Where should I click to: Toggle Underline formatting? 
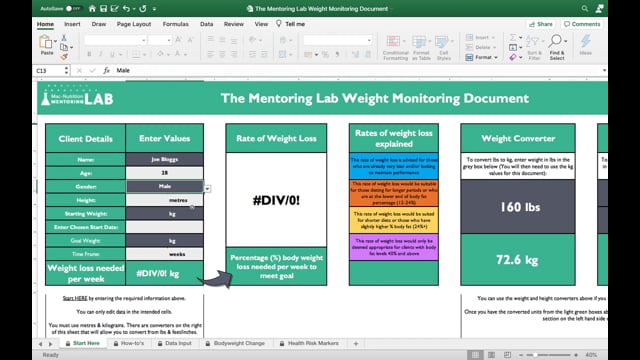(x=112, y=54)
